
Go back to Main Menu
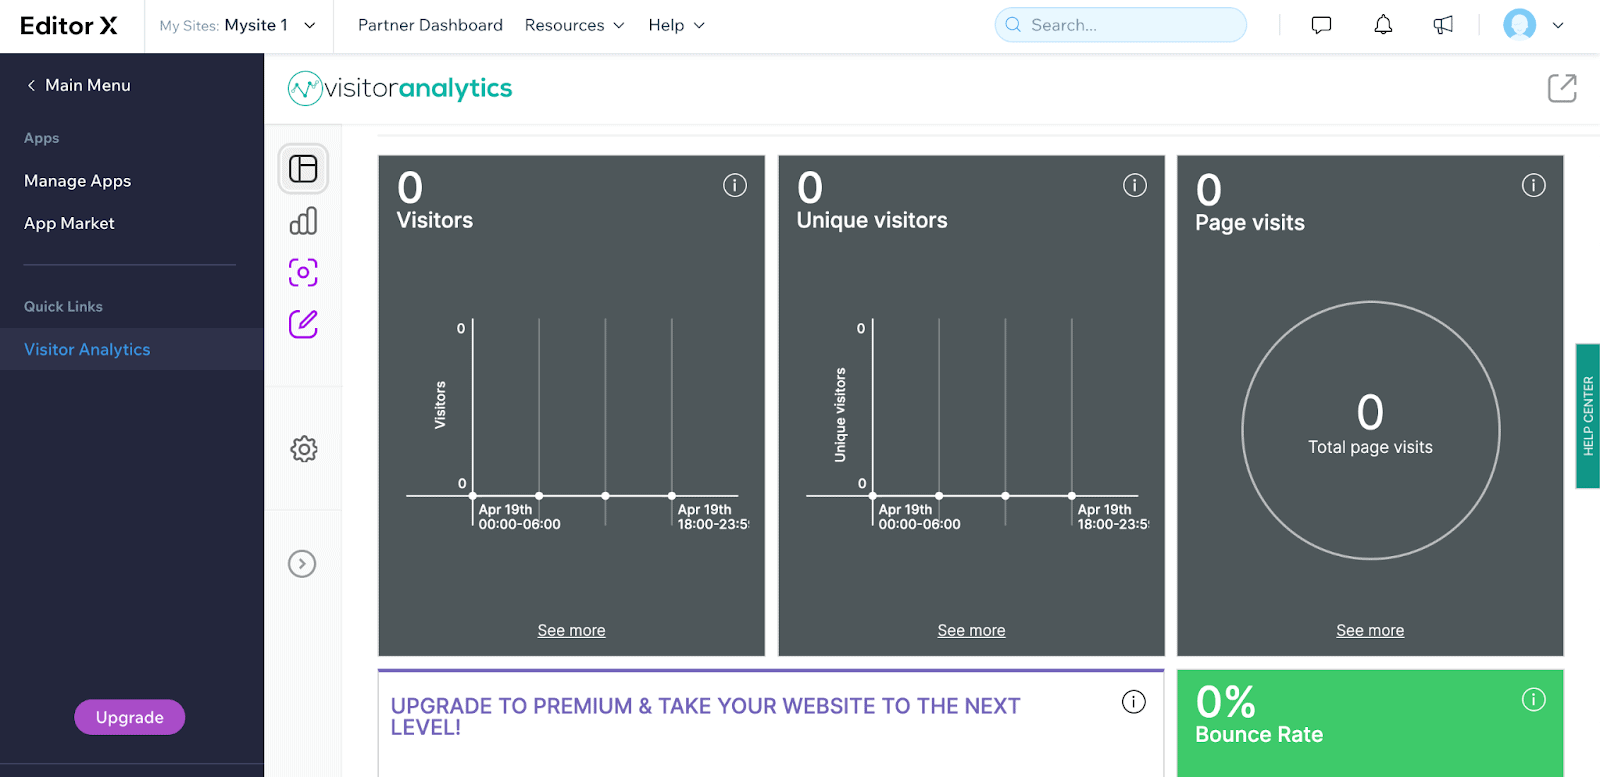pyautogui.click(x=78, y=85)
